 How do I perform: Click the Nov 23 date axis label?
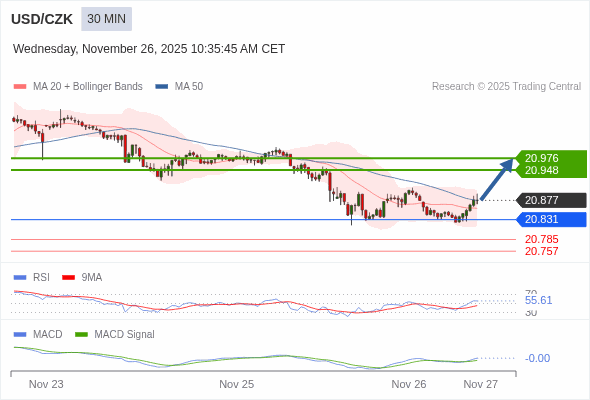tap(46, 384)
